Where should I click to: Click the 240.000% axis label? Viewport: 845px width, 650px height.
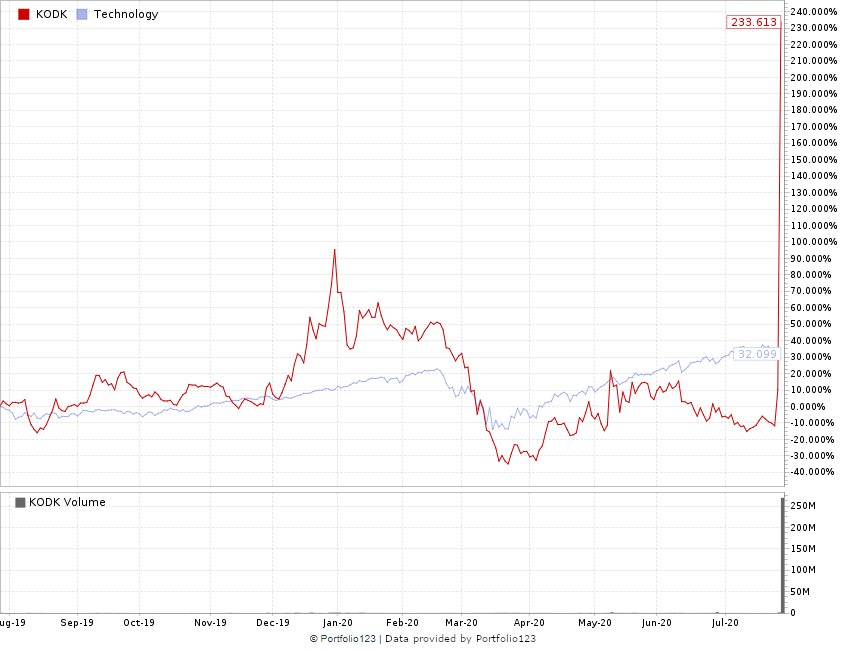pos(814,12)
